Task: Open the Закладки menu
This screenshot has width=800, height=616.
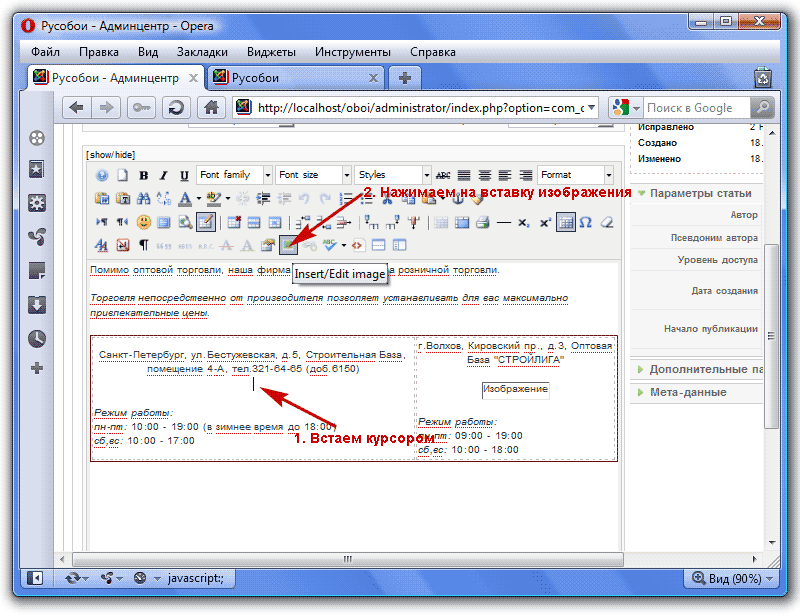Action: (202, 52)
